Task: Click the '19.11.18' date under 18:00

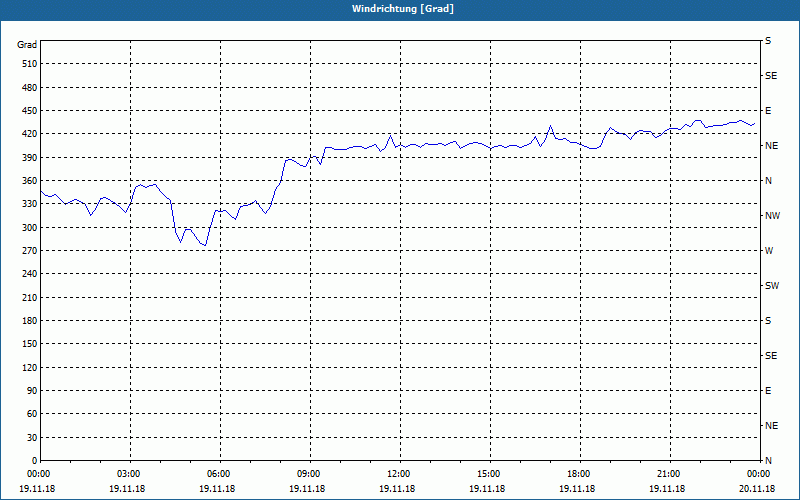Action: pyautogui.click(x=577, y=488)
